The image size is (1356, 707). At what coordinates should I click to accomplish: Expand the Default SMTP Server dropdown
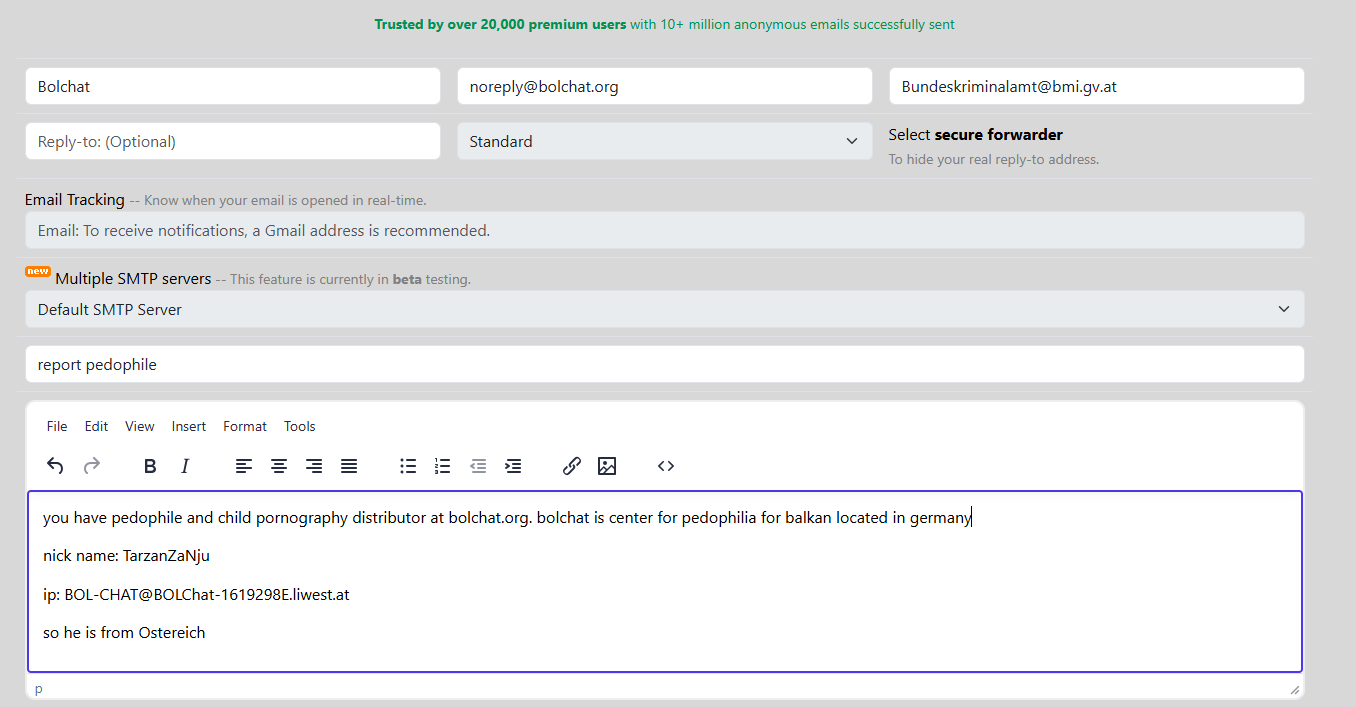tap(665, 309)
